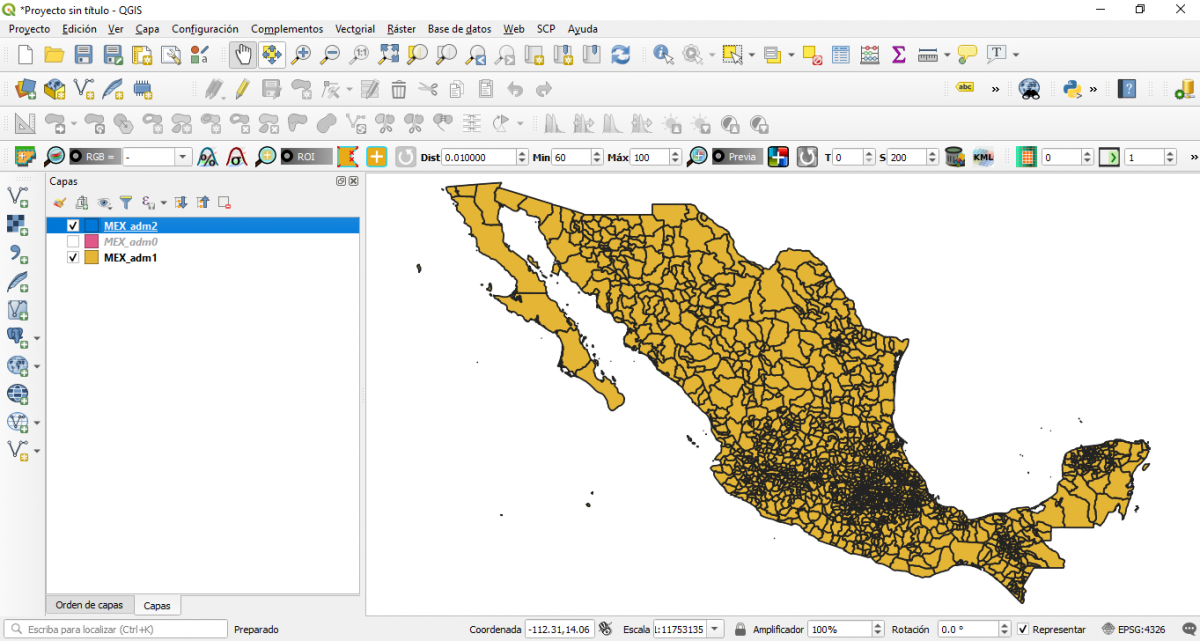Viewport: 1200px width, 641px height.
Task: Open the SCP menu
Action: (545, 29)
